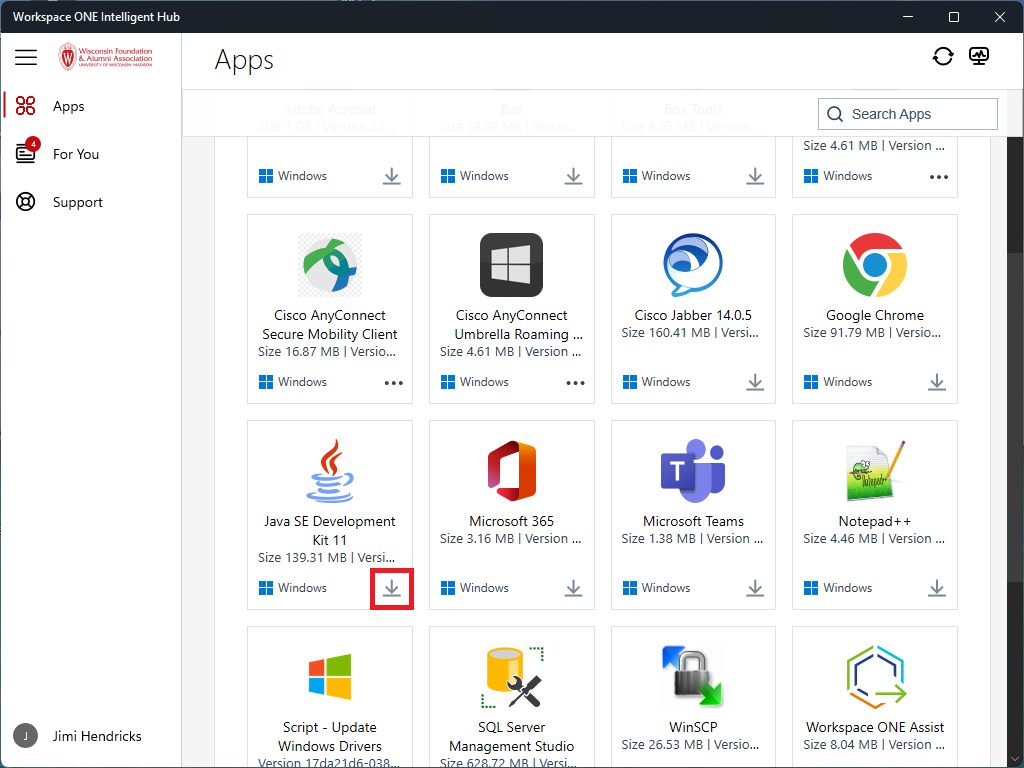Download Notepad++

[x=936, y=588]
